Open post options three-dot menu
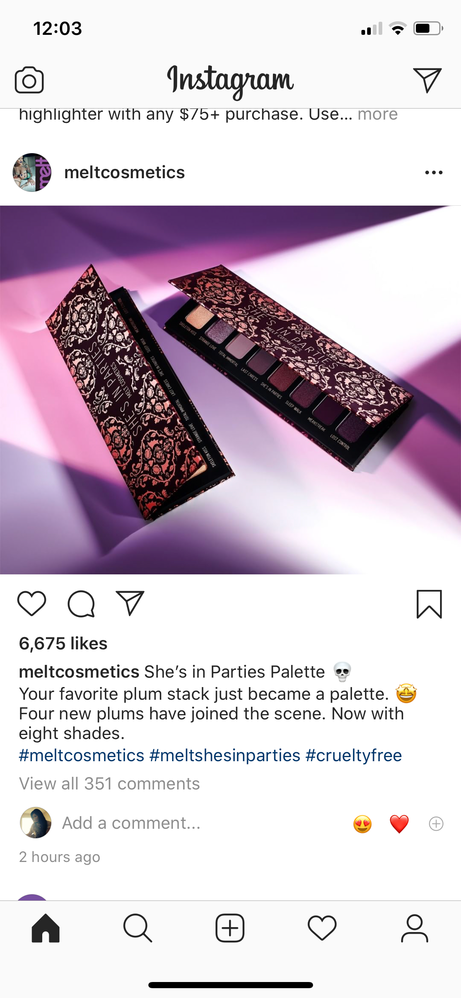Screen dimensions: 461x998 [x=434, y=172]
